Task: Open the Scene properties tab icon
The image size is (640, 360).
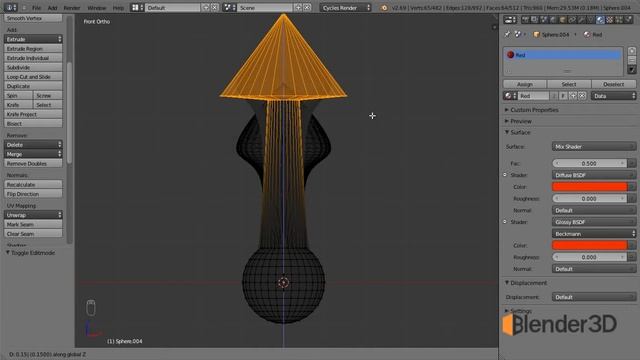Action: pos(543,19)
